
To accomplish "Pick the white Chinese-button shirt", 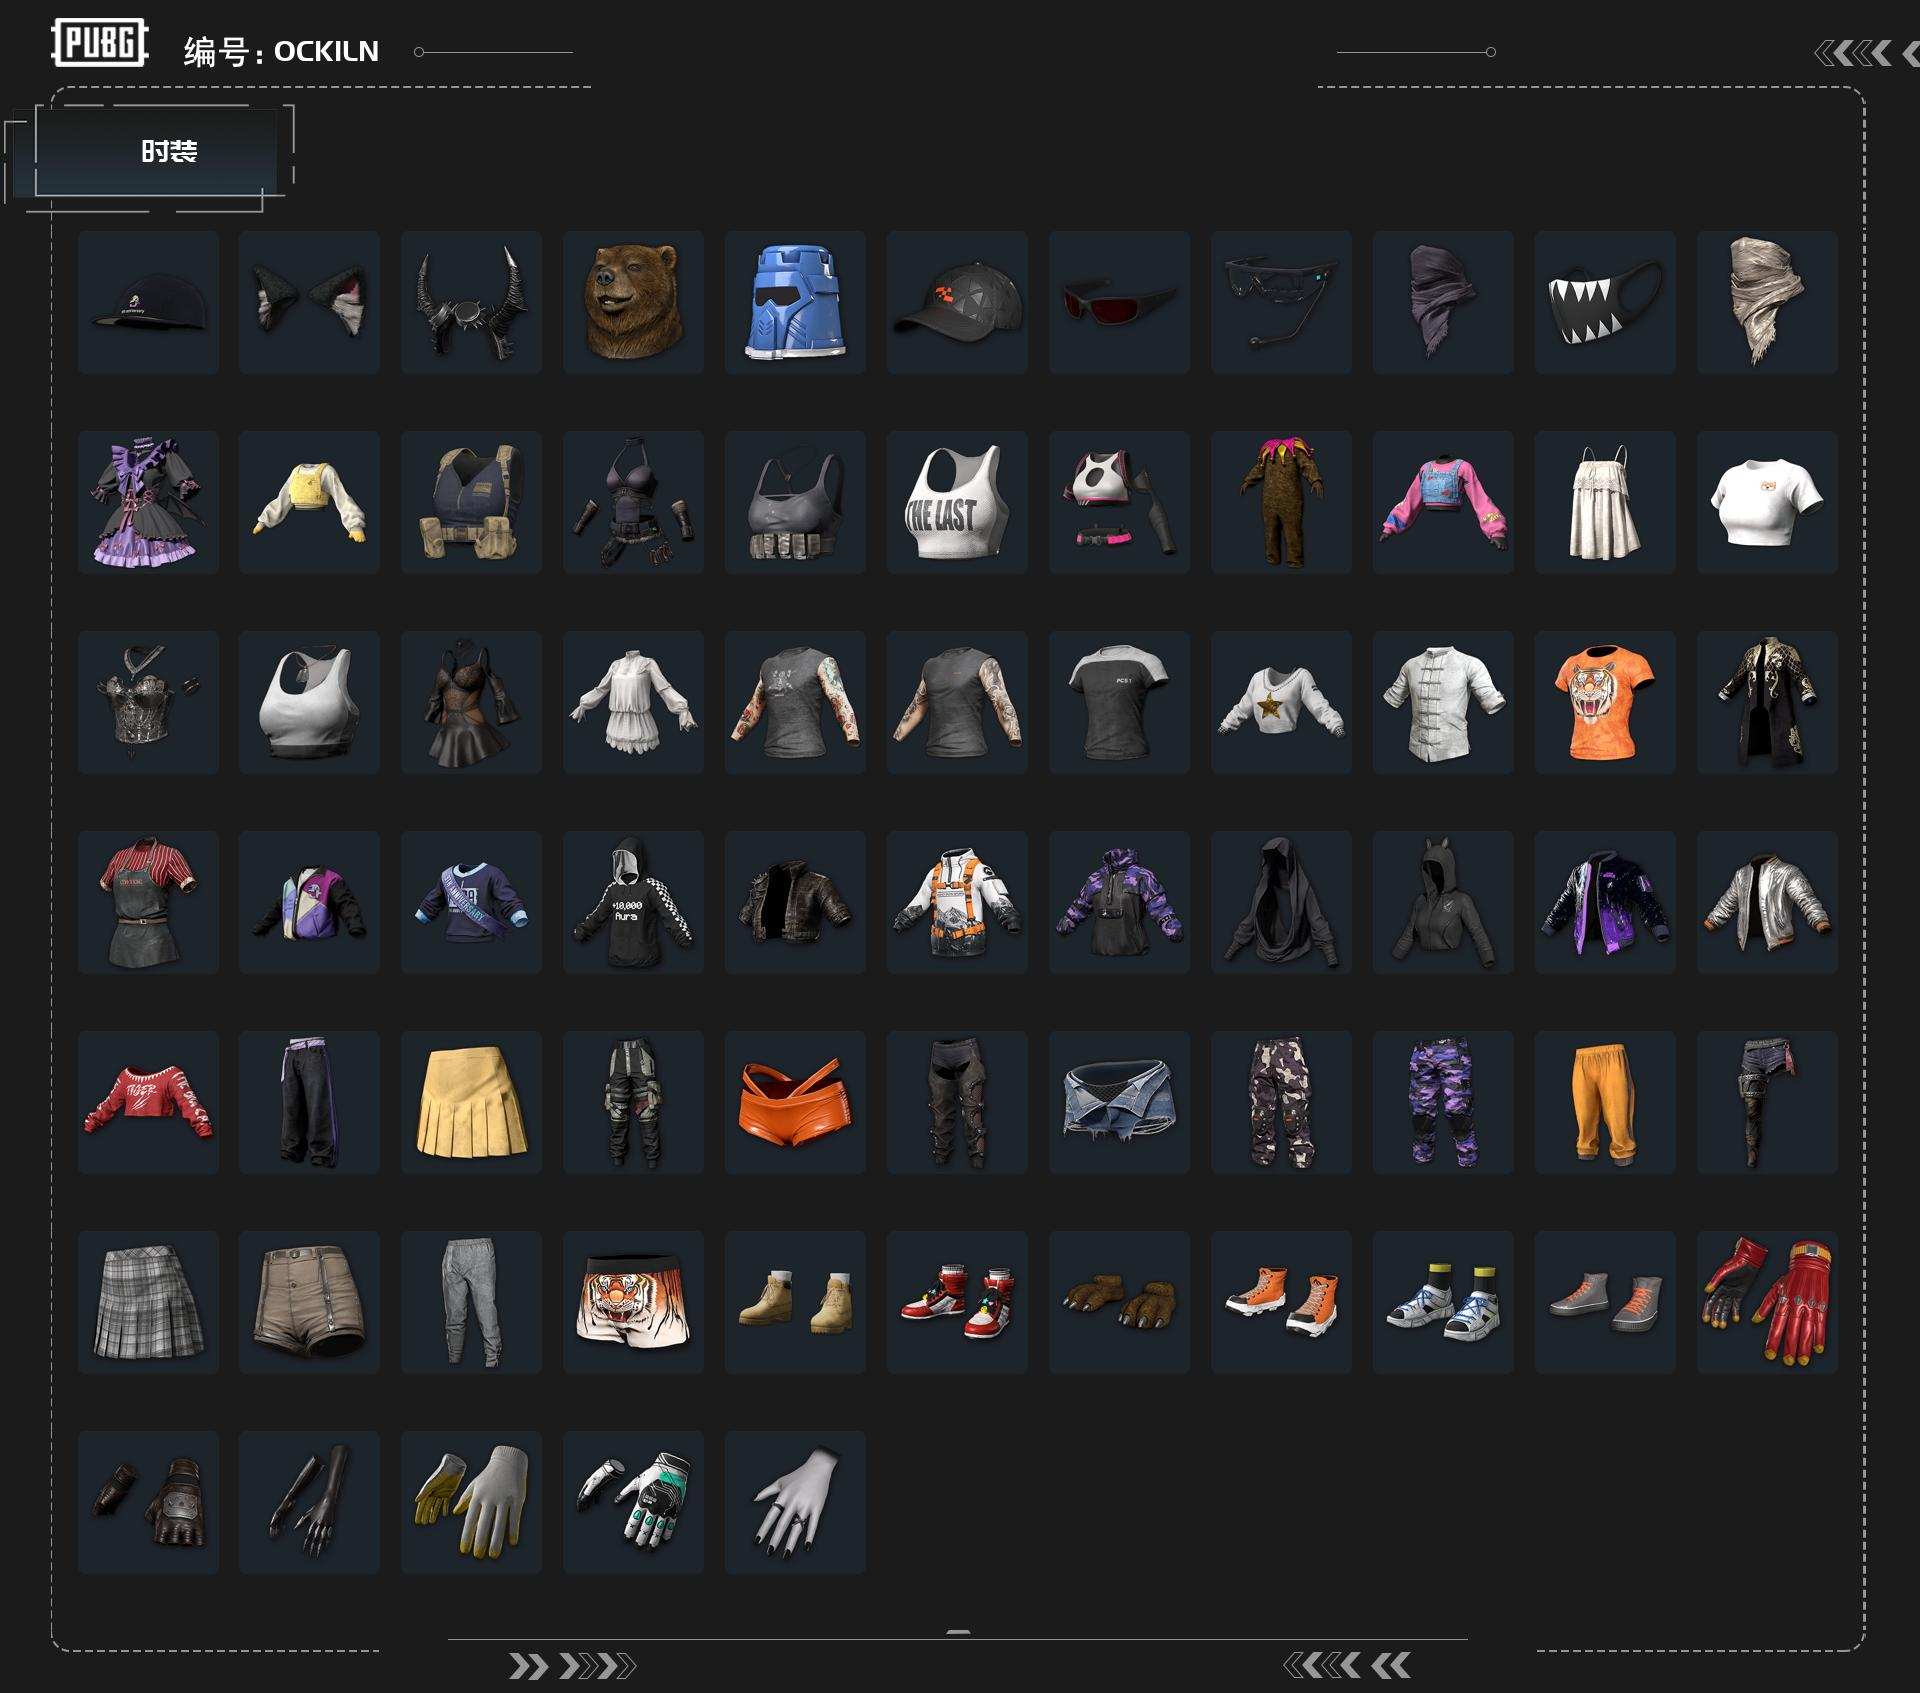I will click(1443, 702).
